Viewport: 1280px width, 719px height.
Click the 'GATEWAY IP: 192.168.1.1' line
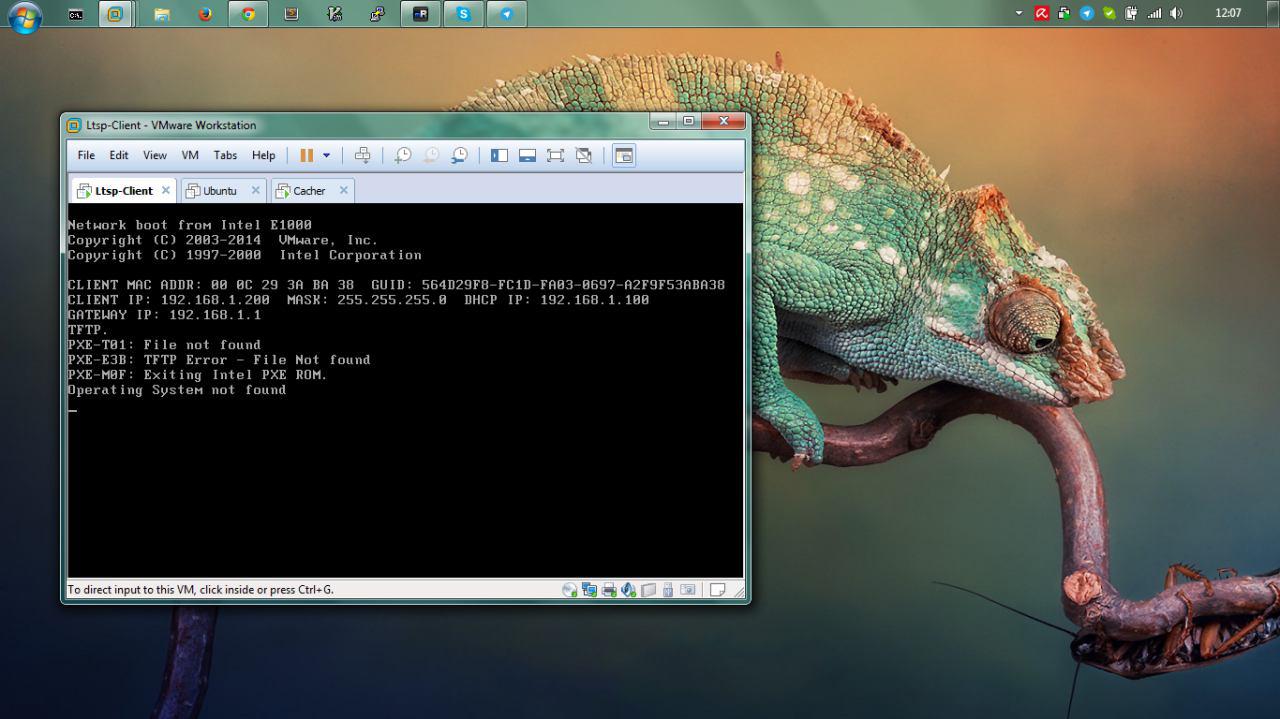tap(164, 315)
